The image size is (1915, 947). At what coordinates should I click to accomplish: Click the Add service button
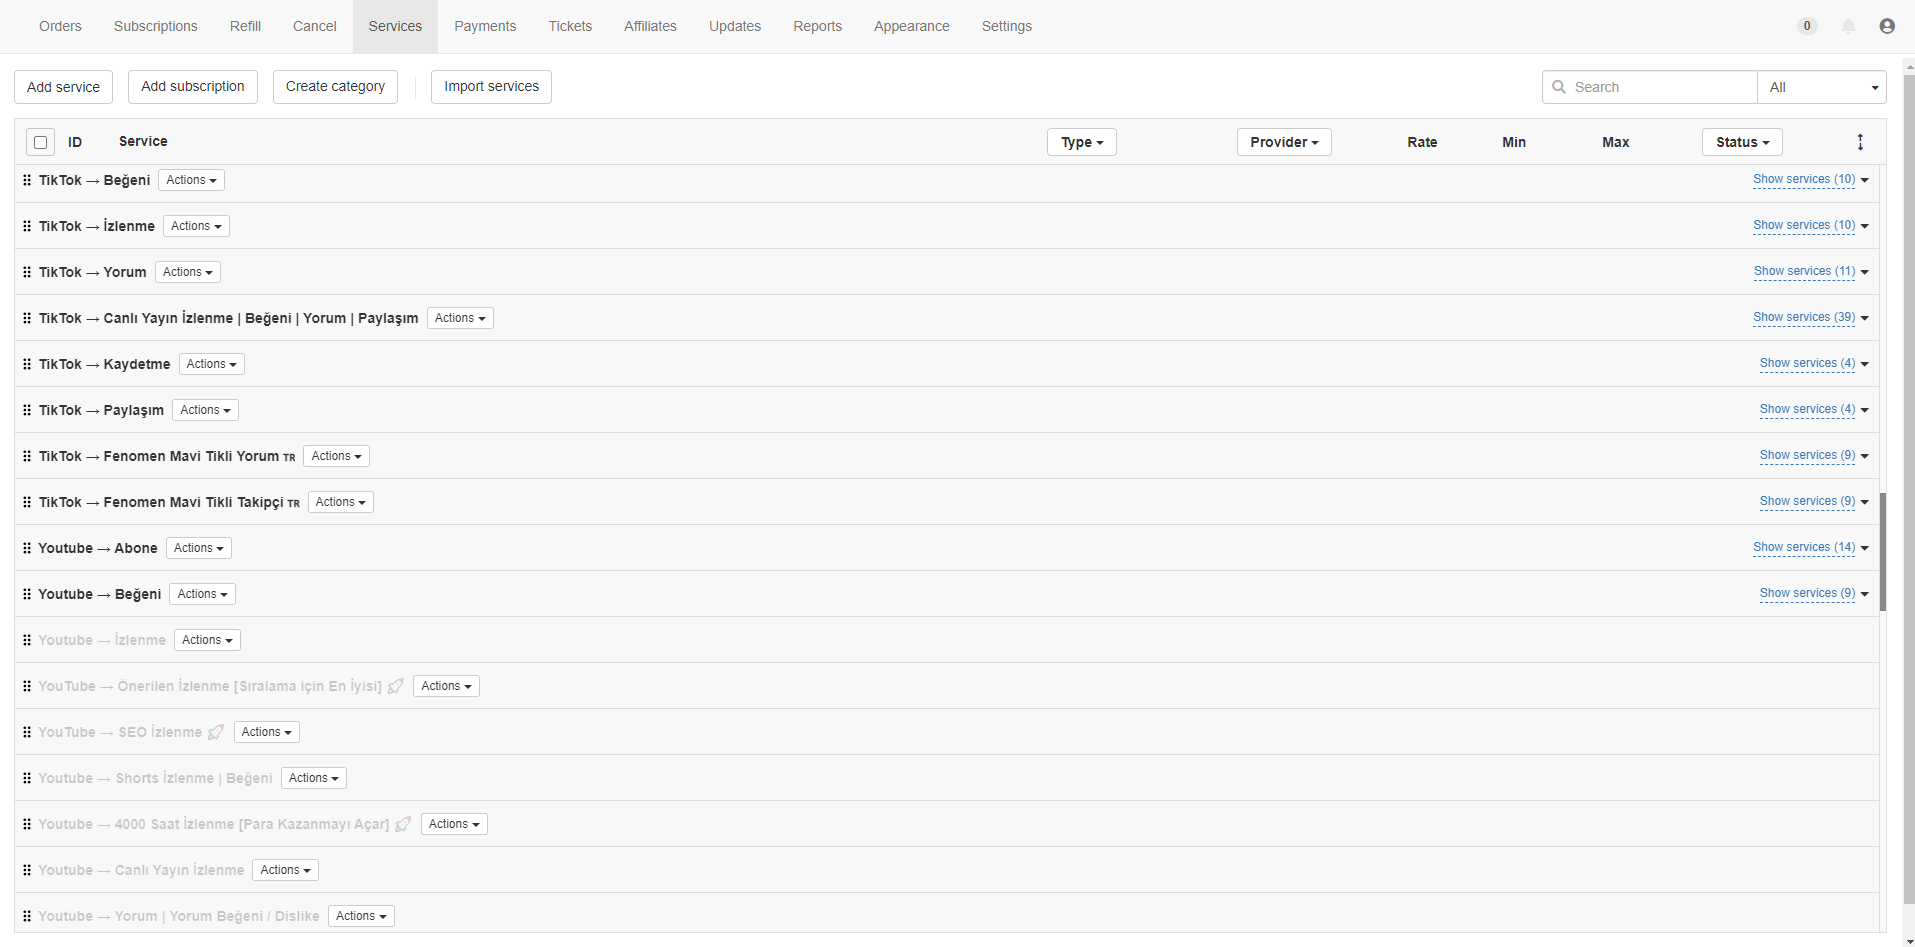click(63, 87)
